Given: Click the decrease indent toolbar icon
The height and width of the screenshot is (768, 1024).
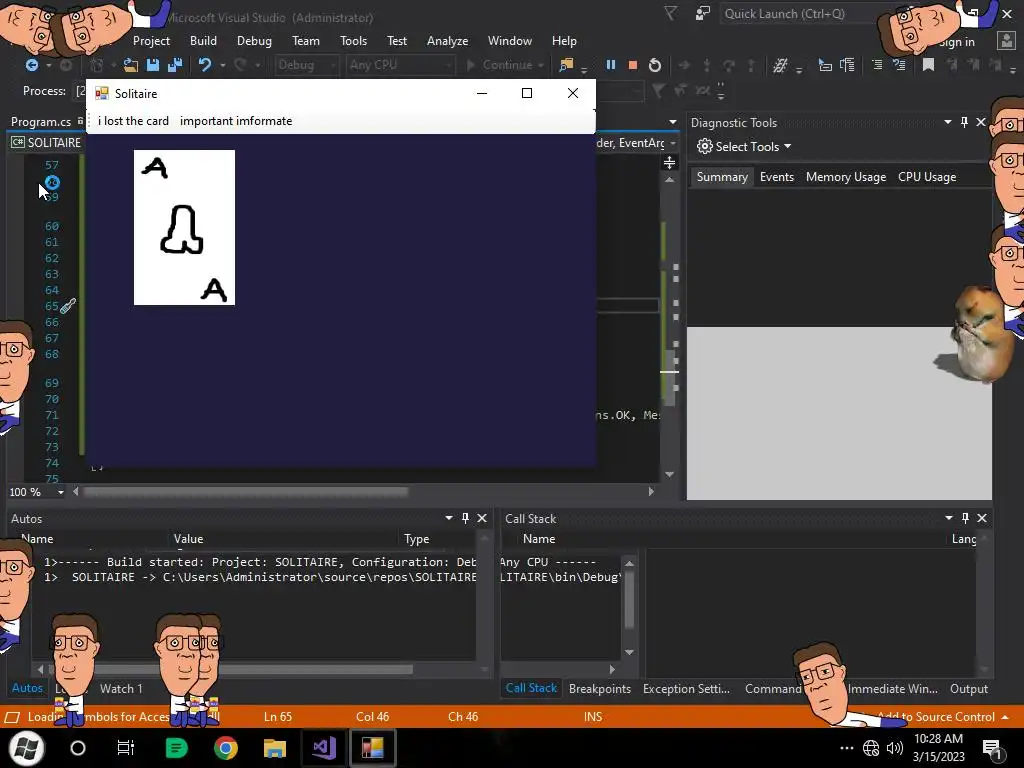Looking at the screenshot, I should click(x=877, y=65).
